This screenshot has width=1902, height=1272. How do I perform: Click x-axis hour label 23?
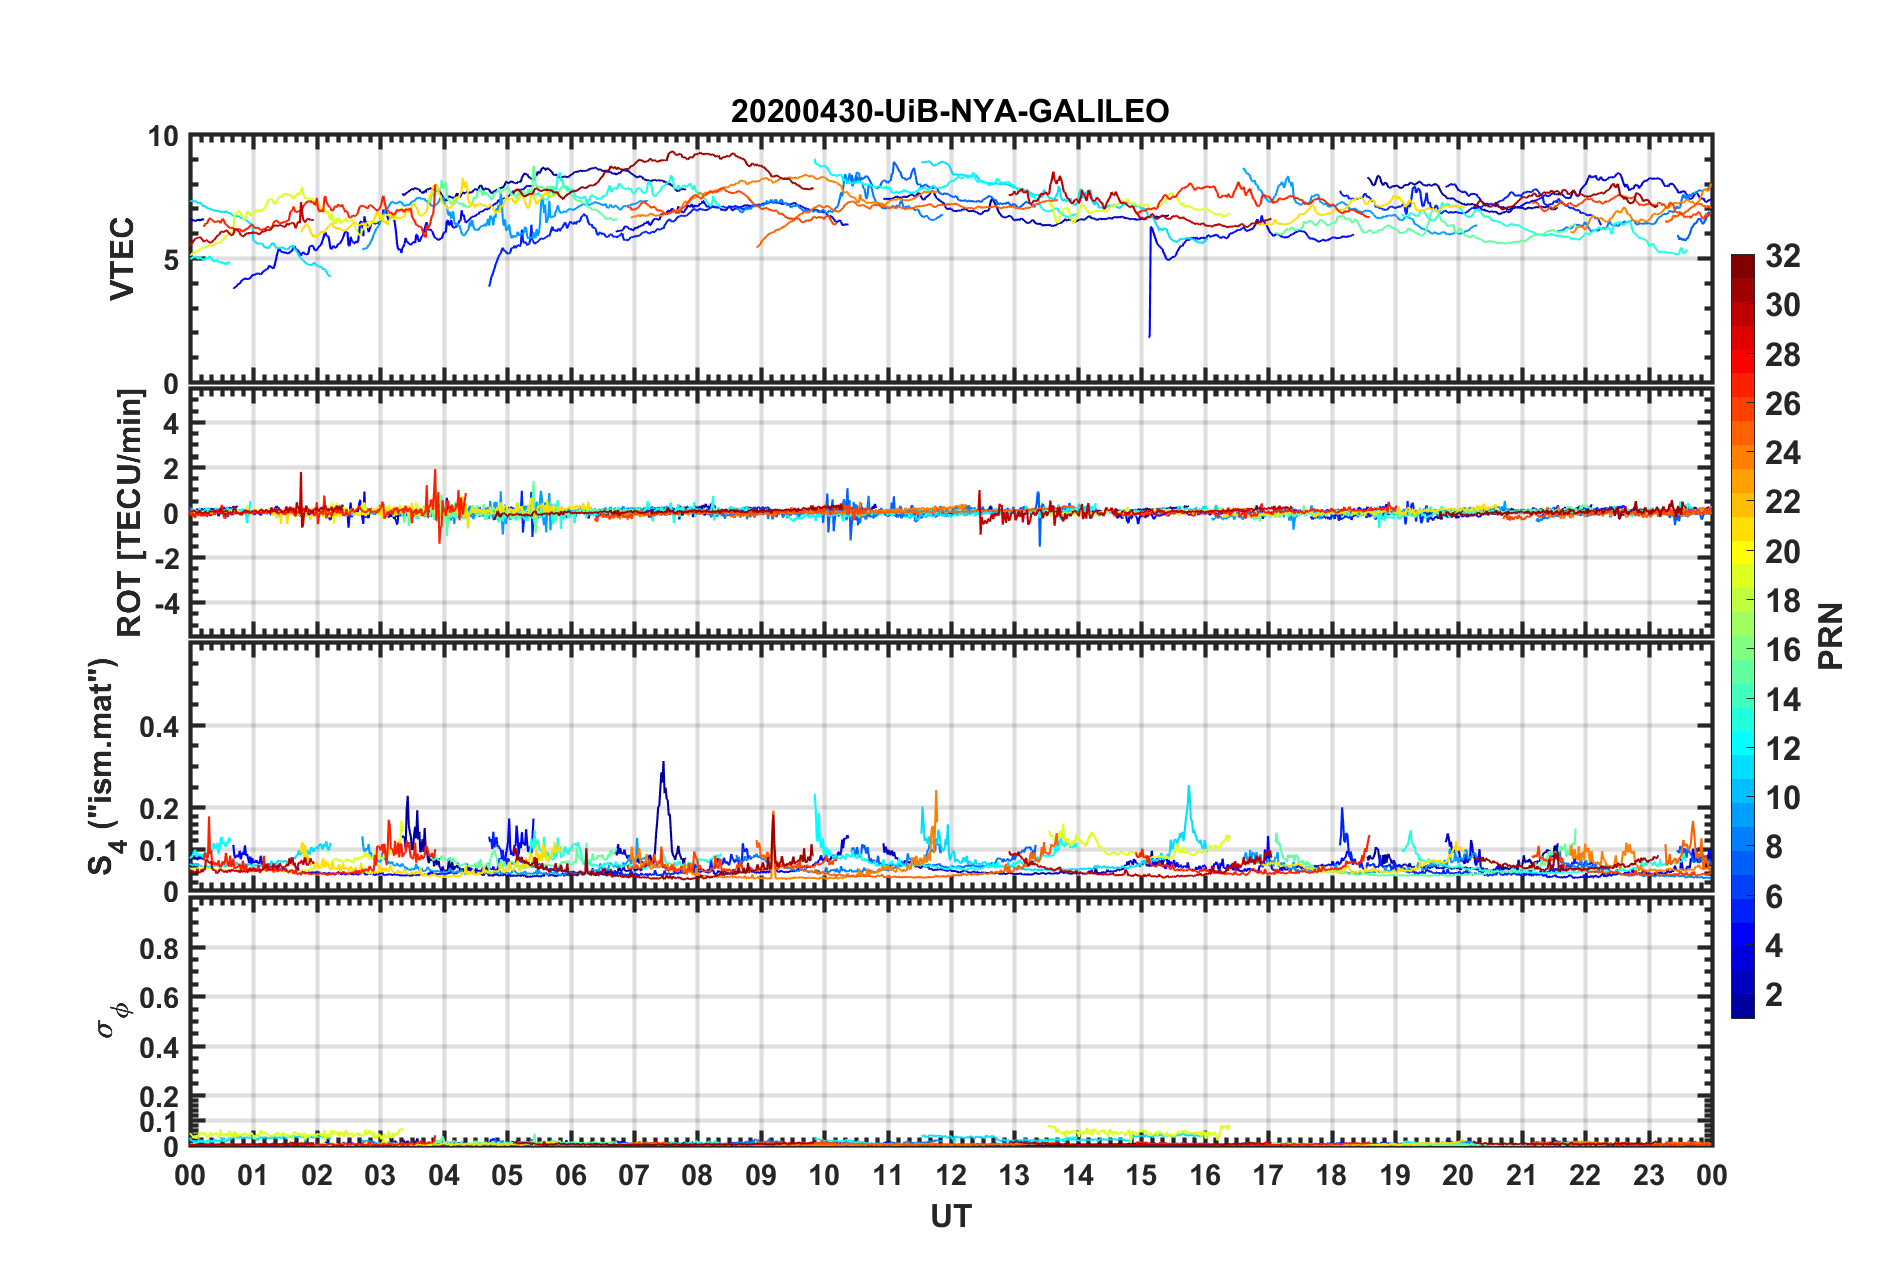point(1648,1175)
